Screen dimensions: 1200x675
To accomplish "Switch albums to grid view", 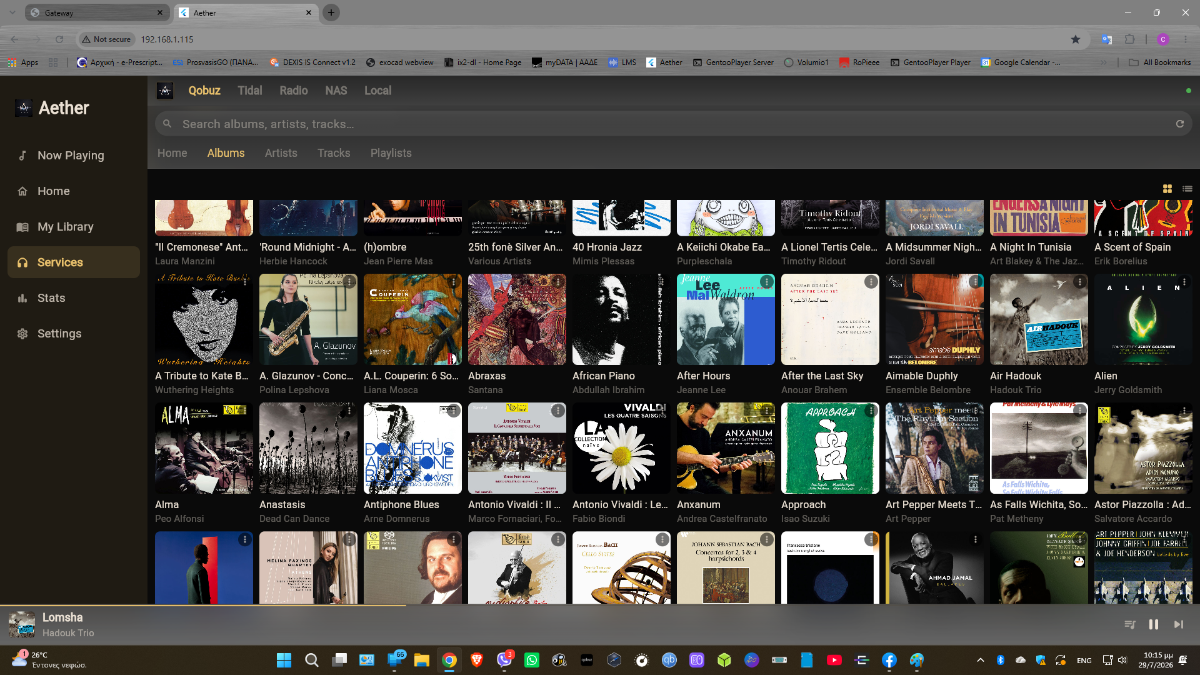I will [x=1167, y=188].
